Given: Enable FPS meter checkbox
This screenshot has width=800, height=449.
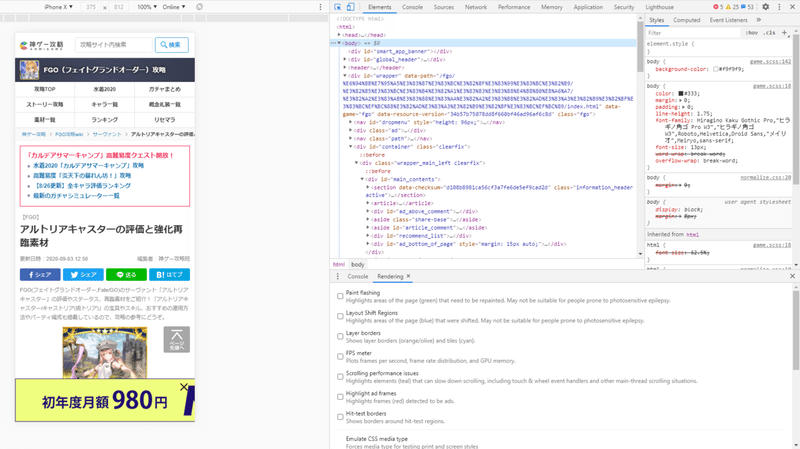Looking at the screenshot, I should tap(340, 357).
